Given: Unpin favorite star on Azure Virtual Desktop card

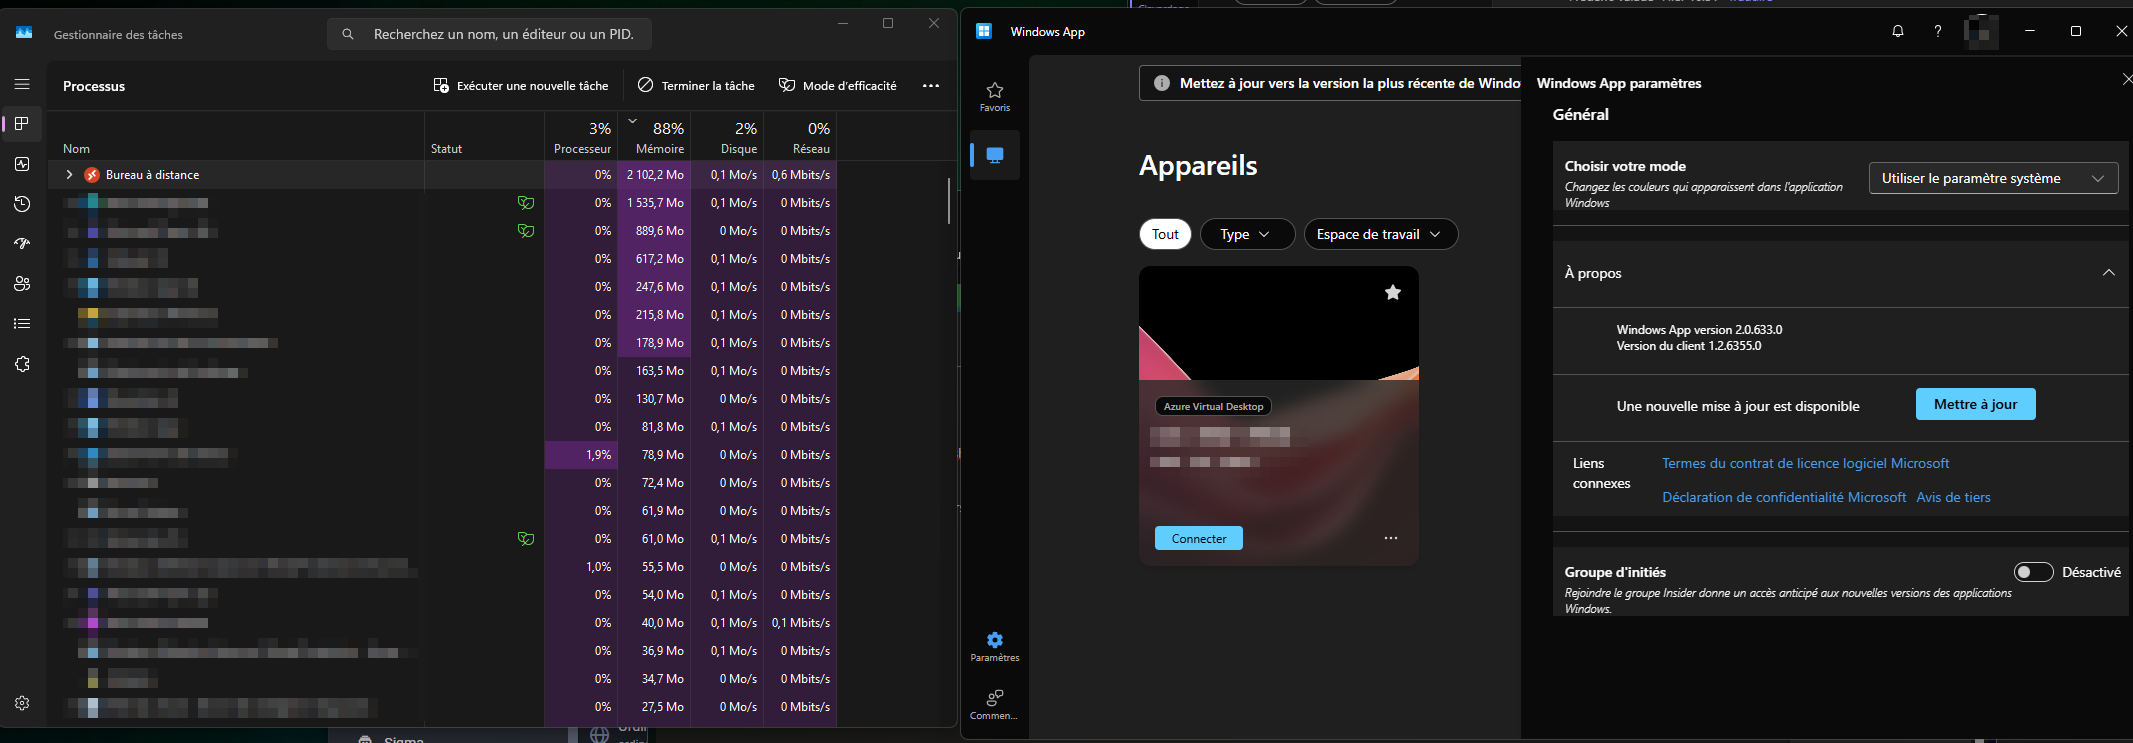Looking at the screenshot, I should (1393, 292).
